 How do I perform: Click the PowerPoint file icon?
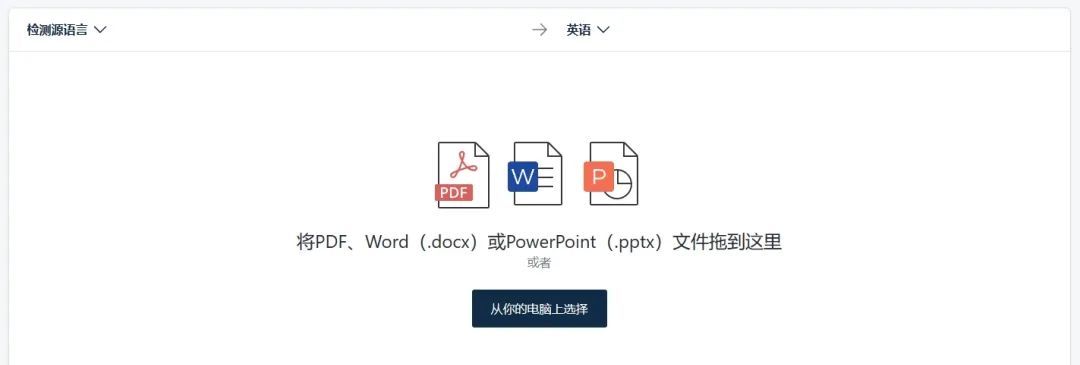pos(611,174)
